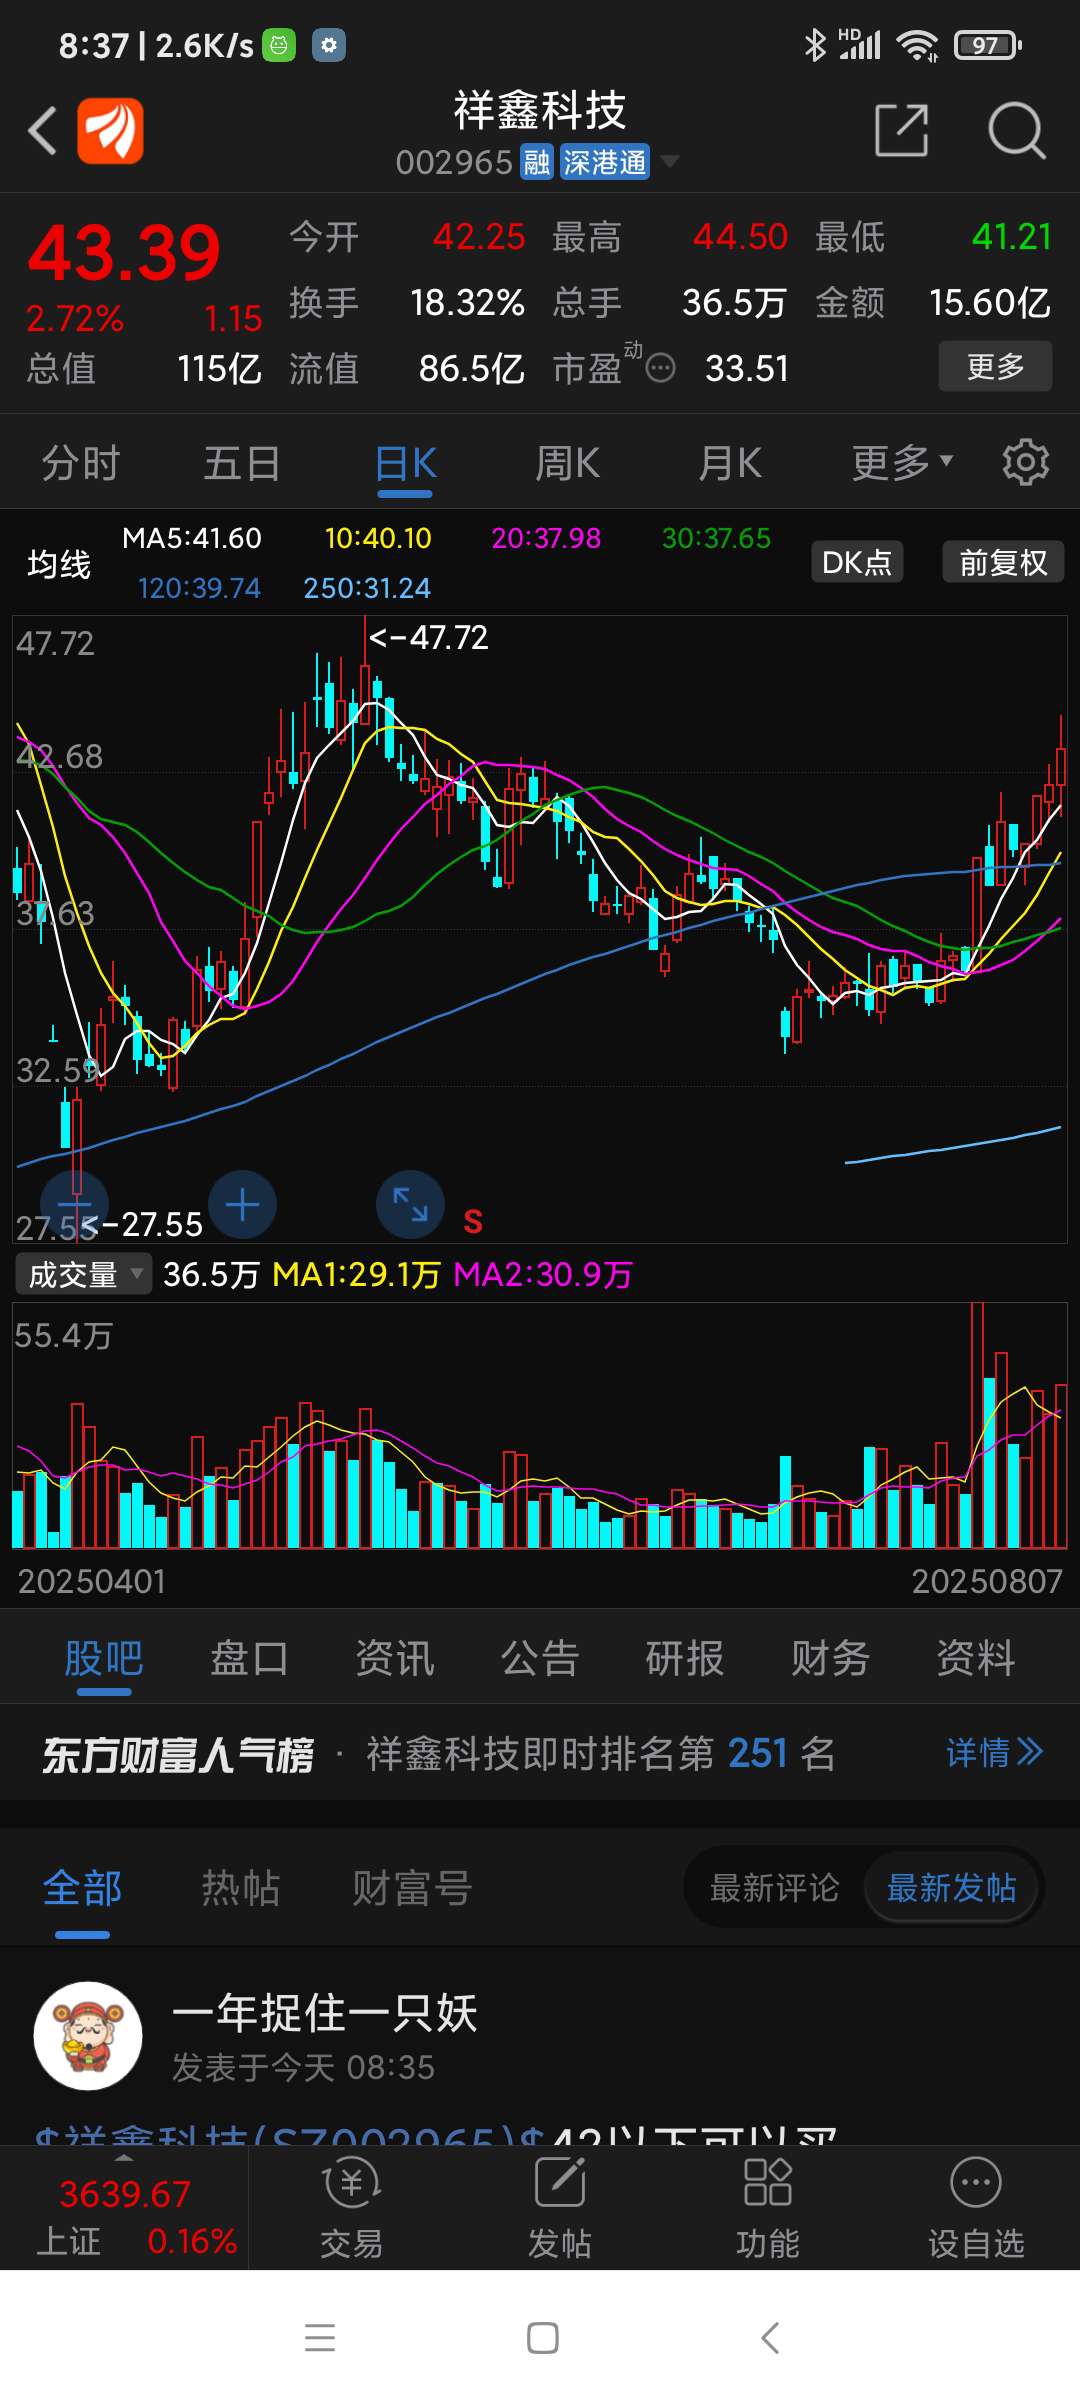This screenshot has width=1080, height=2400.
Task: Select 日K chart tab
Action: (x=405, y=463)
